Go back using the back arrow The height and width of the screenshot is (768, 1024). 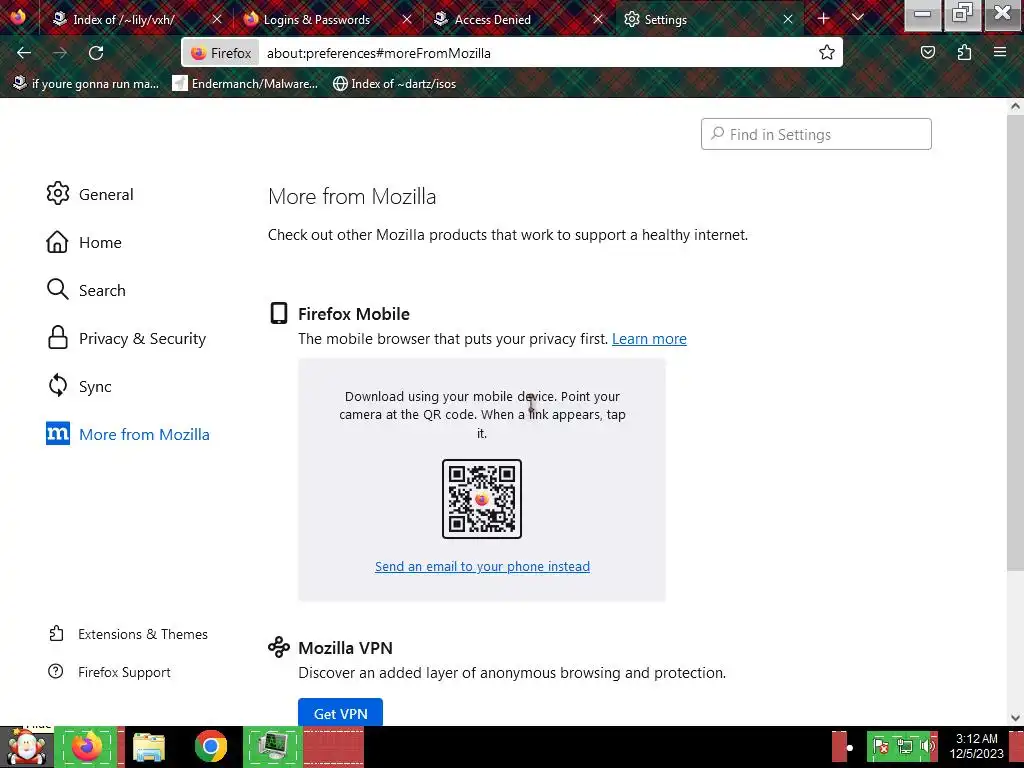(24, 53)
